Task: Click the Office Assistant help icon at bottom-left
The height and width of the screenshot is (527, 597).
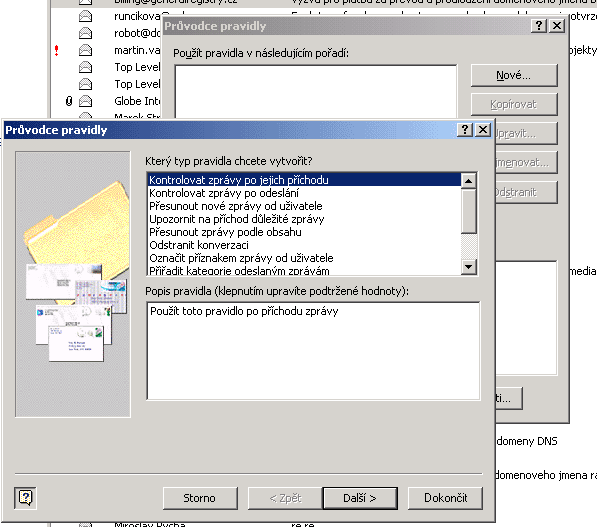Action: point(26,498)
